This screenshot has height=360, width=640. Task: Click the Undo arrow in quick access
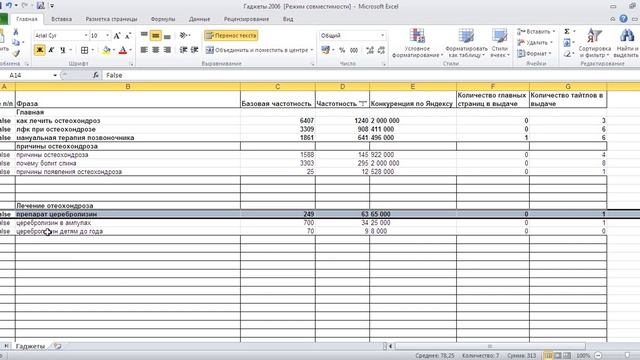(x=9, y=6)
